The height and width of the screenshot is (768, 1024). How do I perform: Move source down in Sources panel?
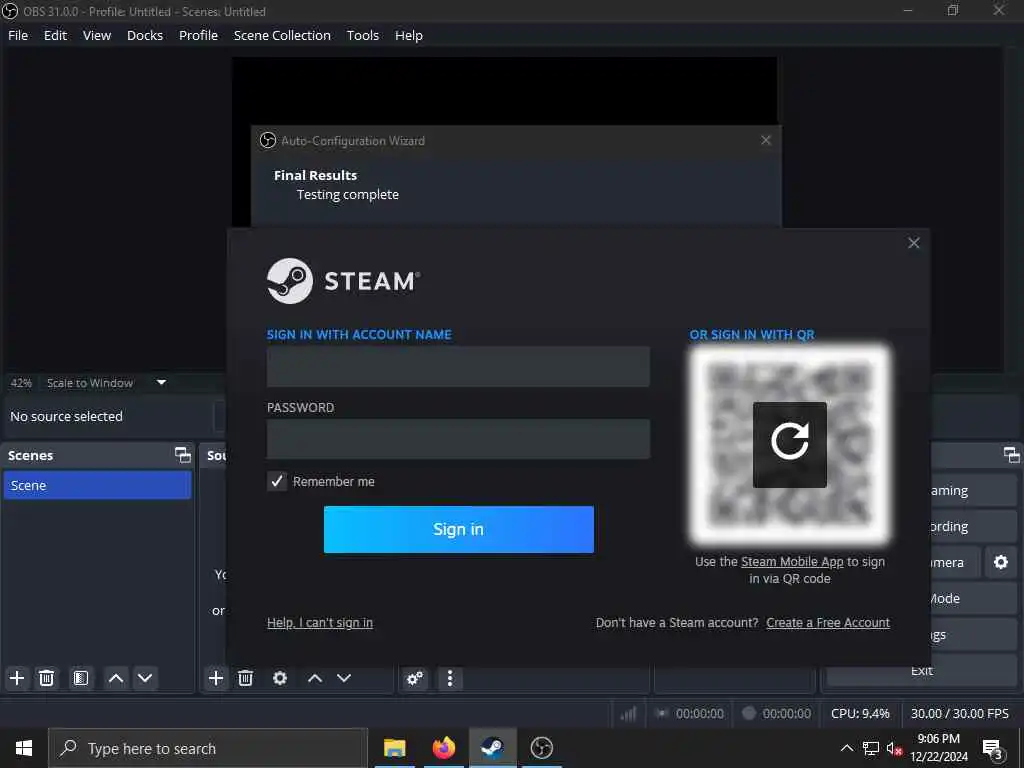(344, 678)
